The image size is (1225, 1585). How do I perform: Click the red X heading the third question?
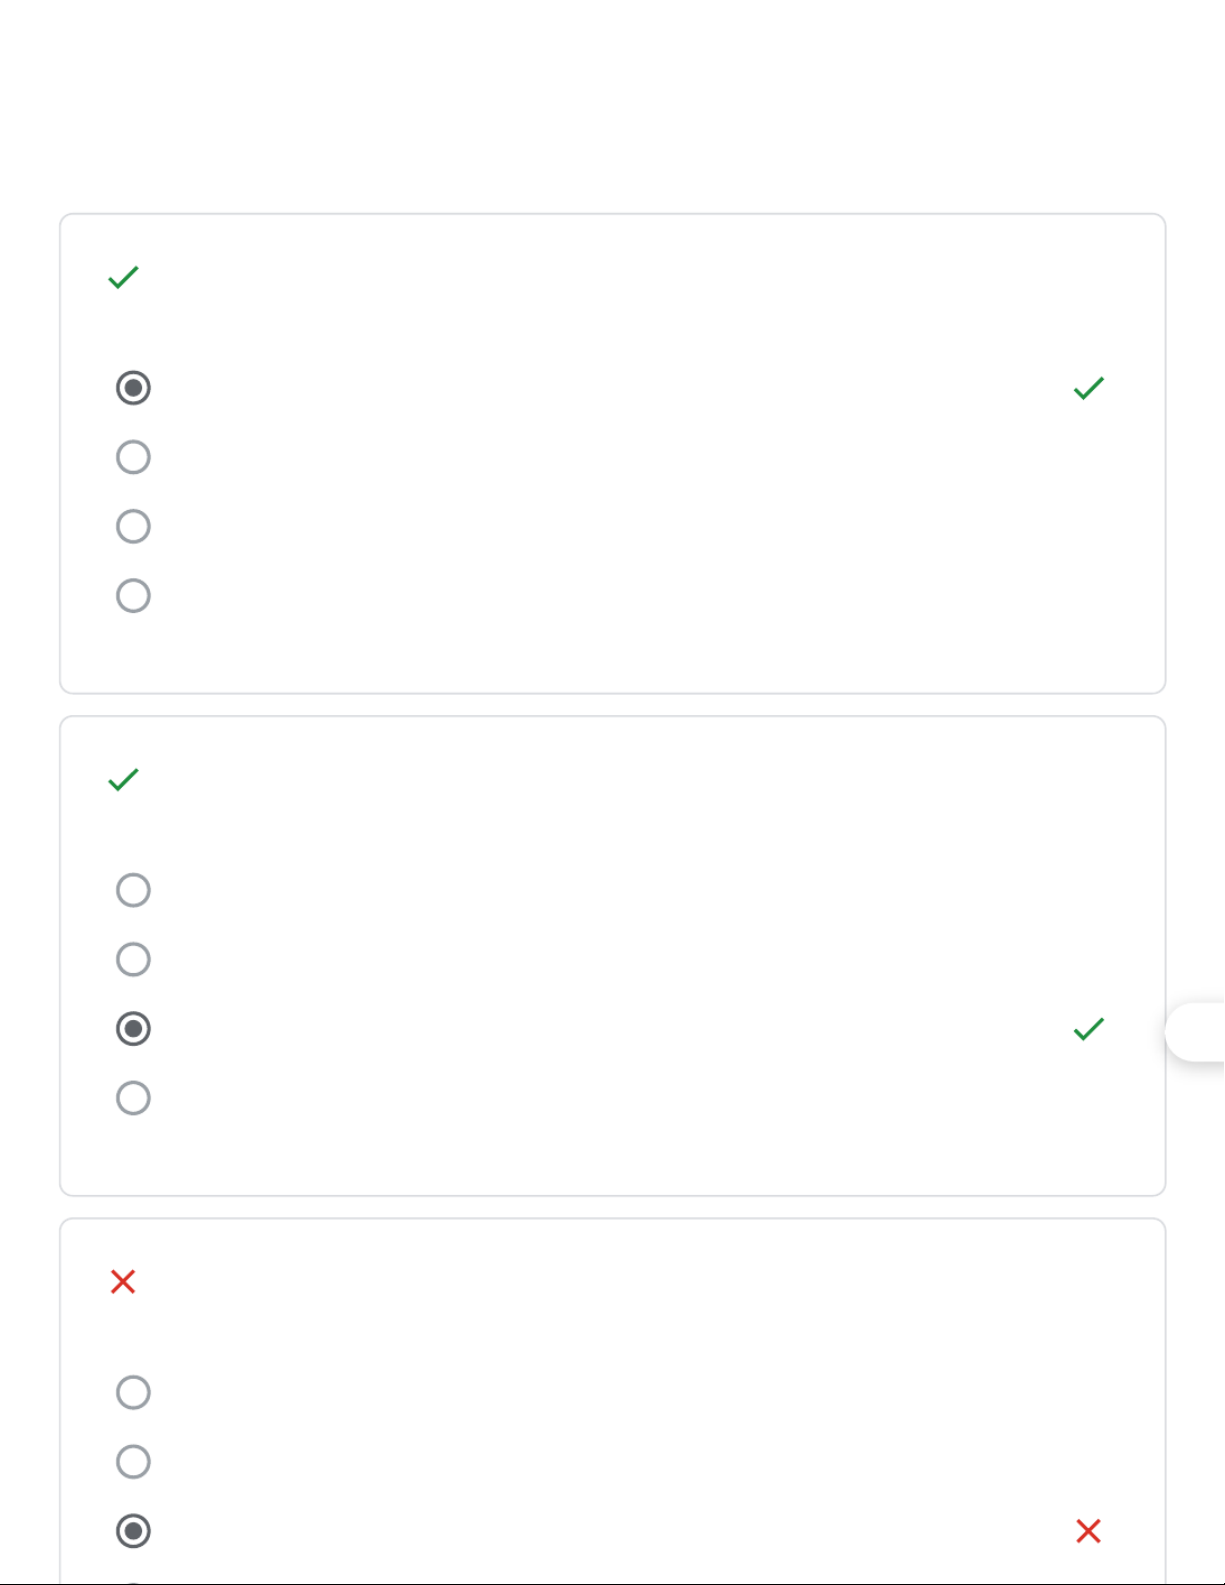coord(123,1282)
